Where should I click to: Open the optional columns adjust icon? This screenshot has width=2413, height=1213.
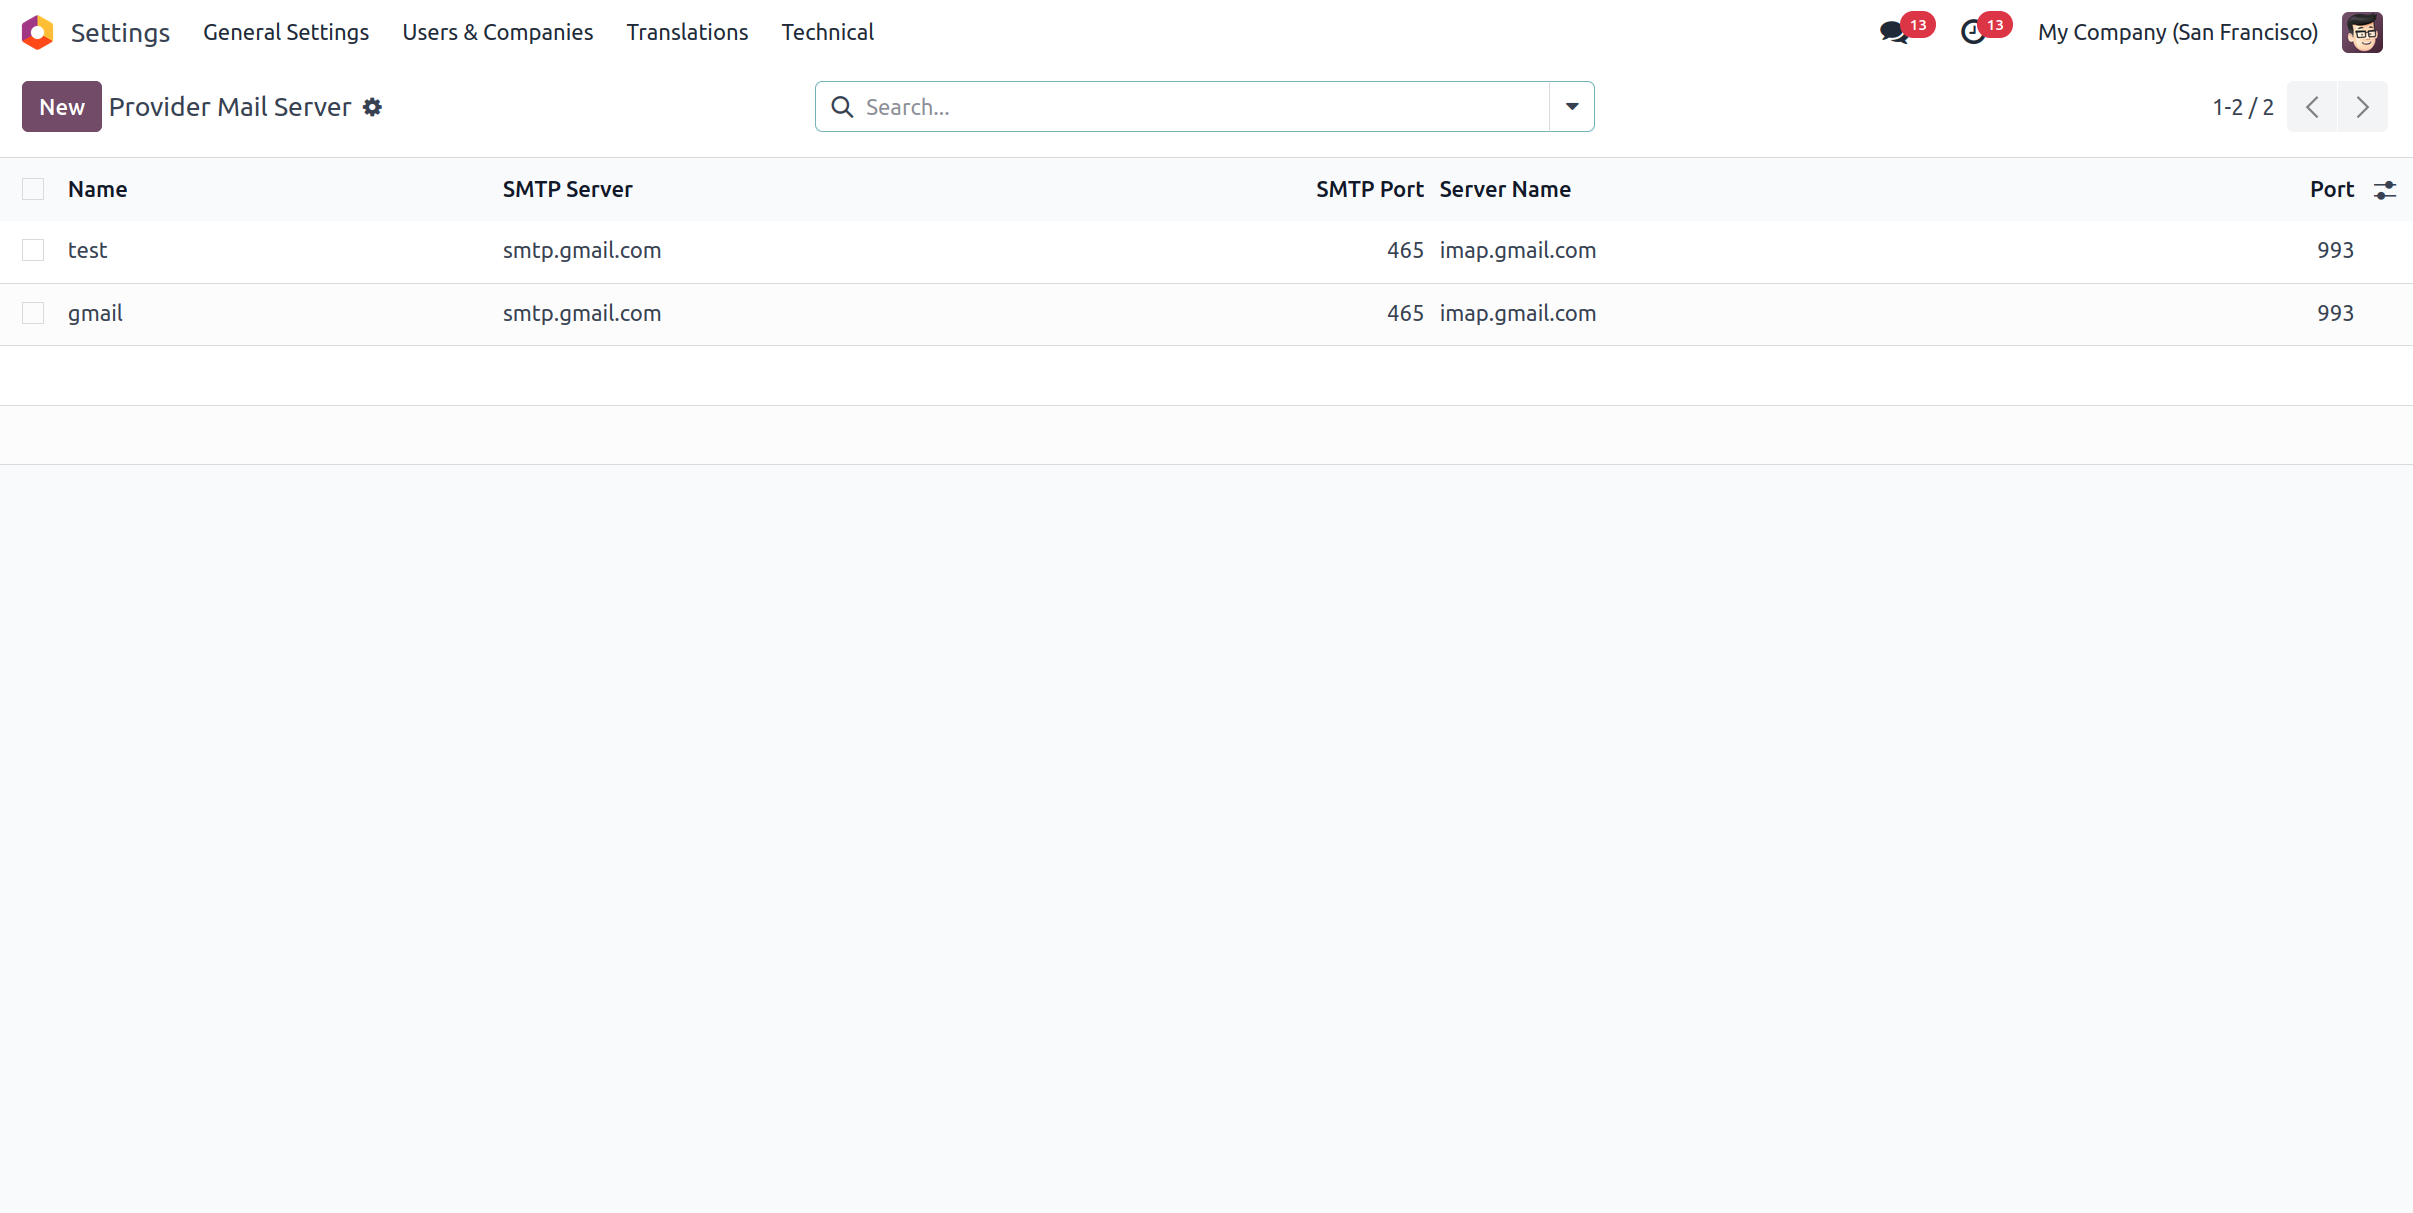tap(2385, 190)
